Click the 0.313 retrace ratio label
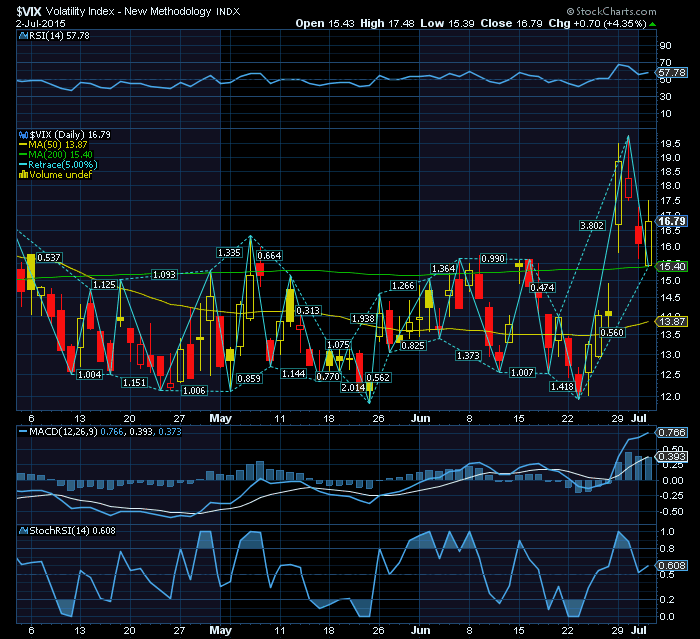Viewport: 700px width, 639px height. pyautogui.click(x=308, y=311)
